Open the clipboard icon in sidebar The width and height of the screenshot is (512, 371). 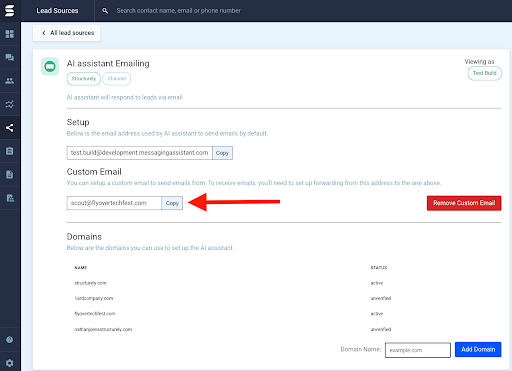(x=10, y=151)
